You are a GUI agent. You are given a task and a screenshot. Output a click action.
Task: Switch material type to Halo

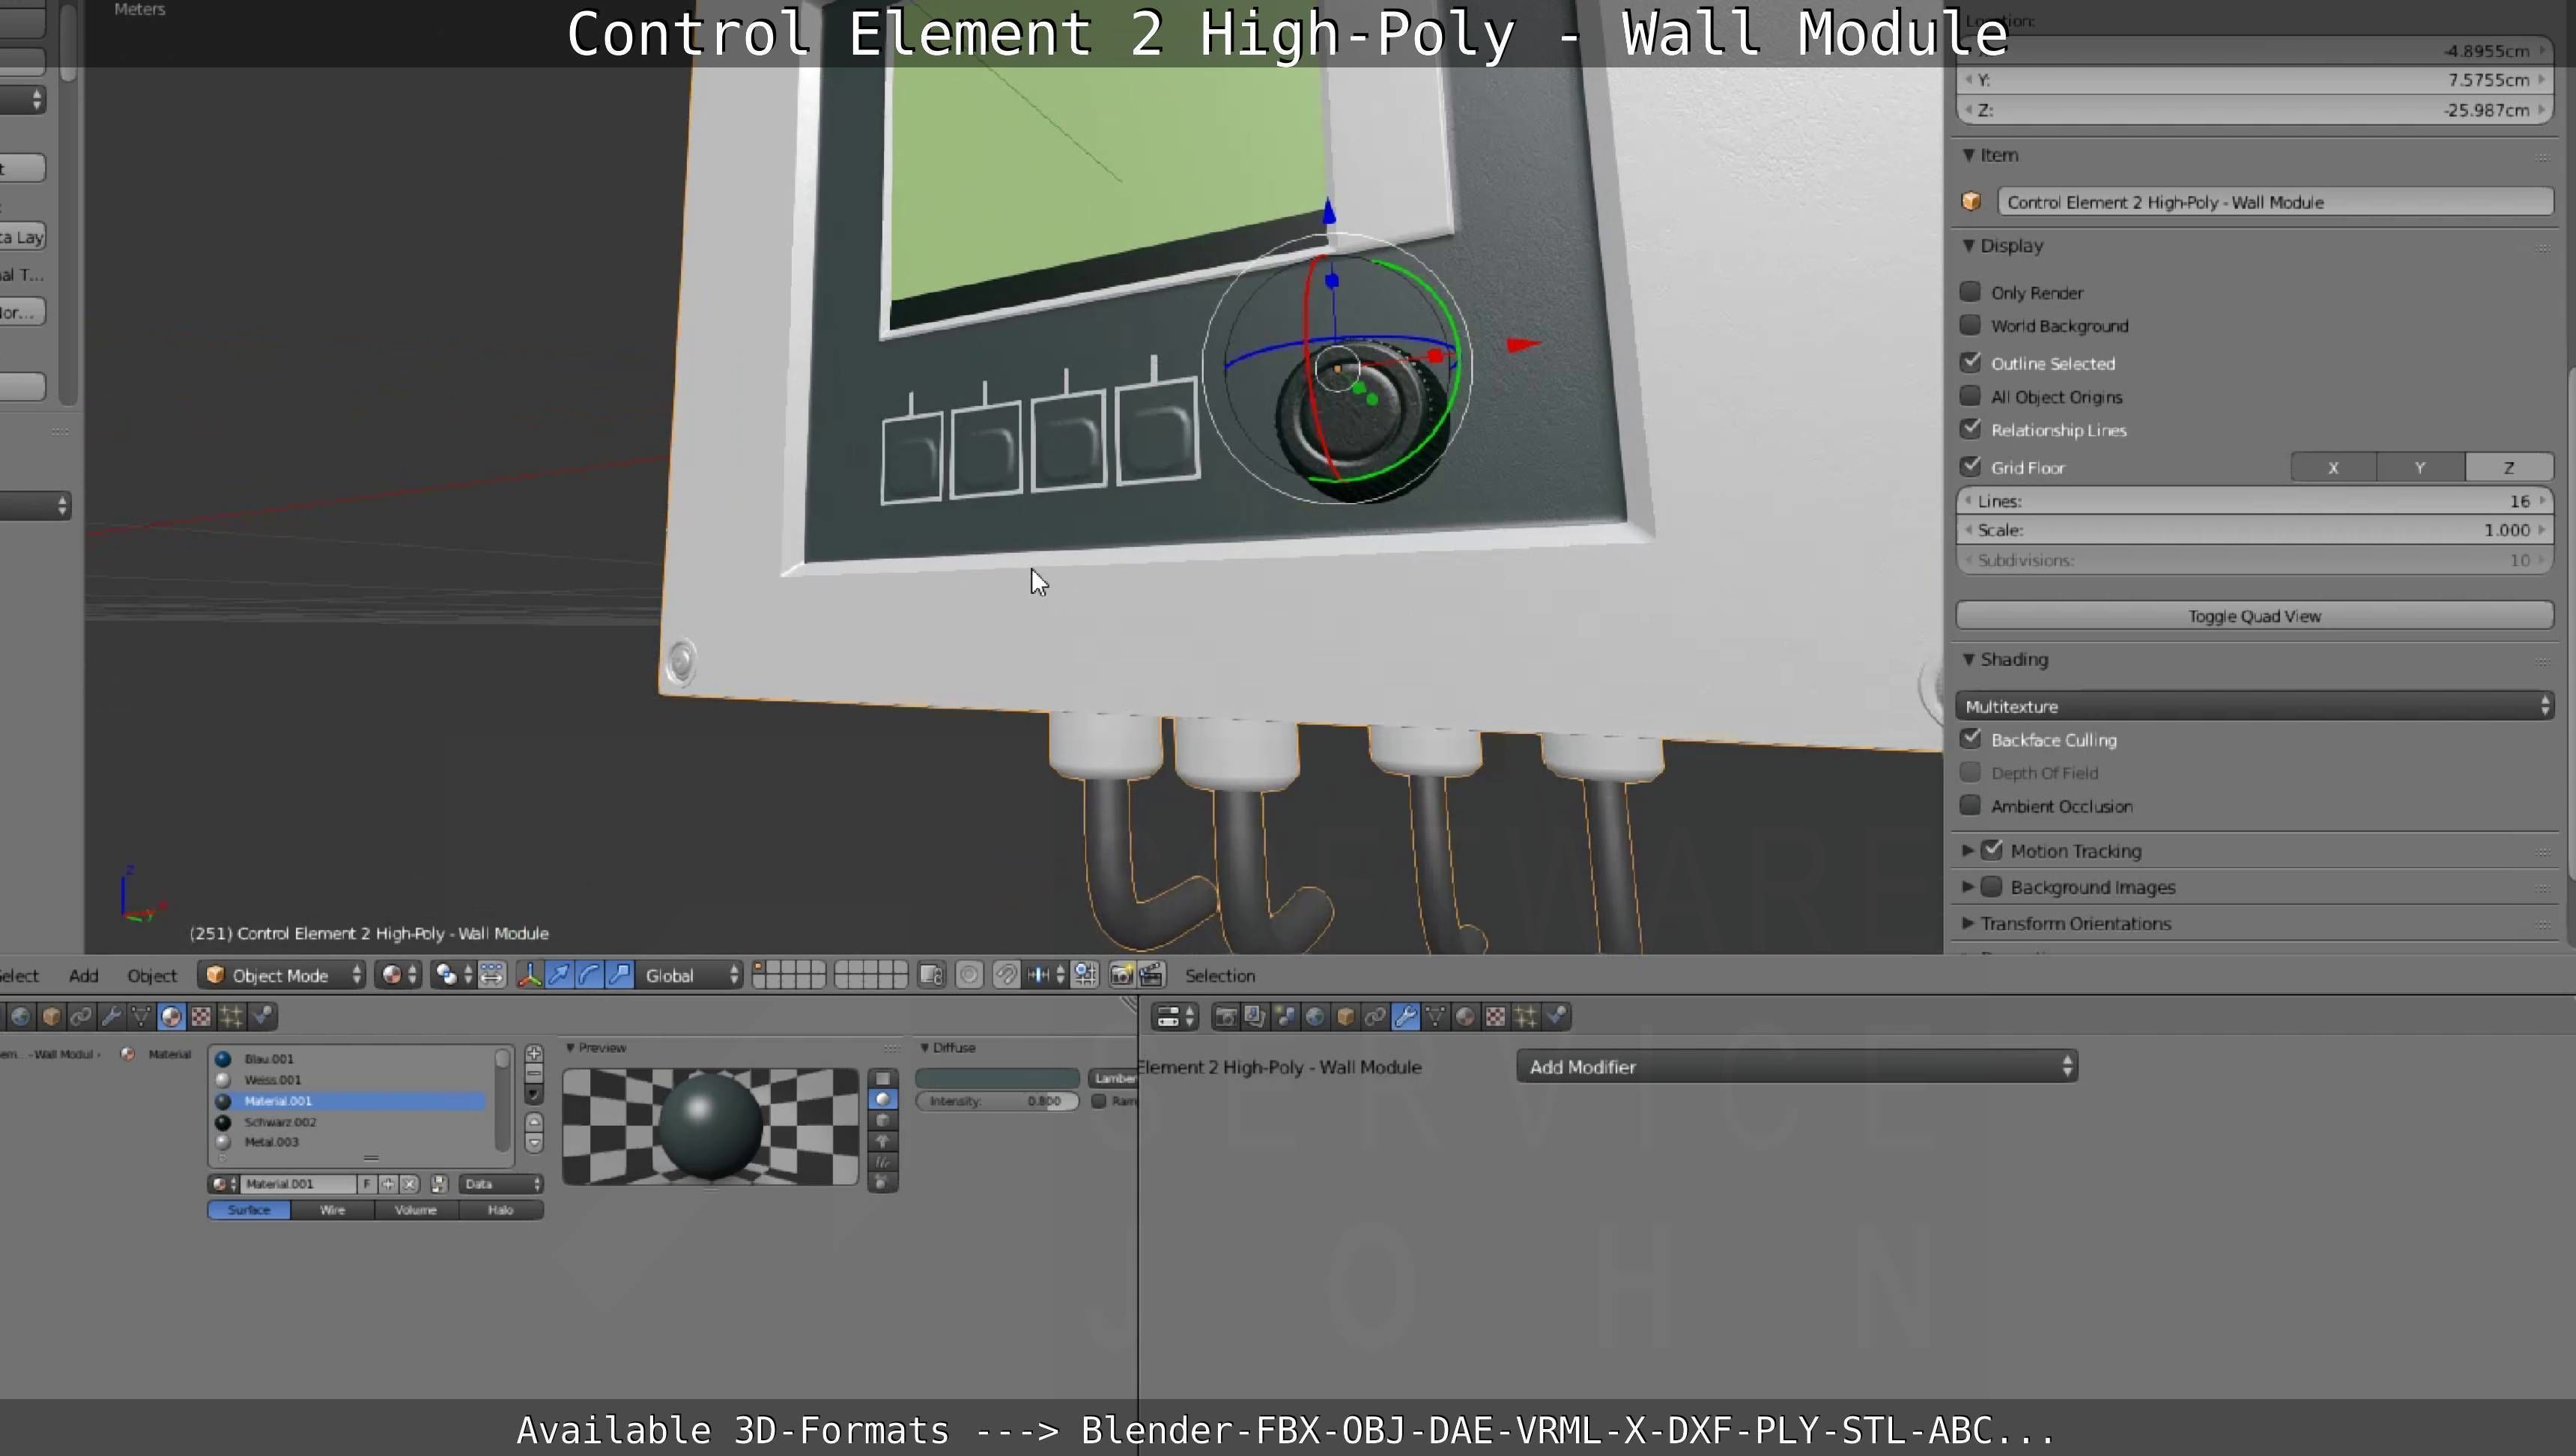pos(500,1210)
